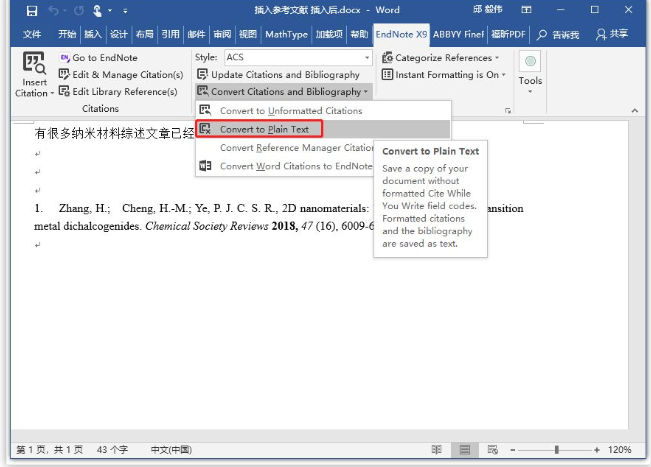
Task: Click the 43 个字 word count
Action: [x=112, y=450]
